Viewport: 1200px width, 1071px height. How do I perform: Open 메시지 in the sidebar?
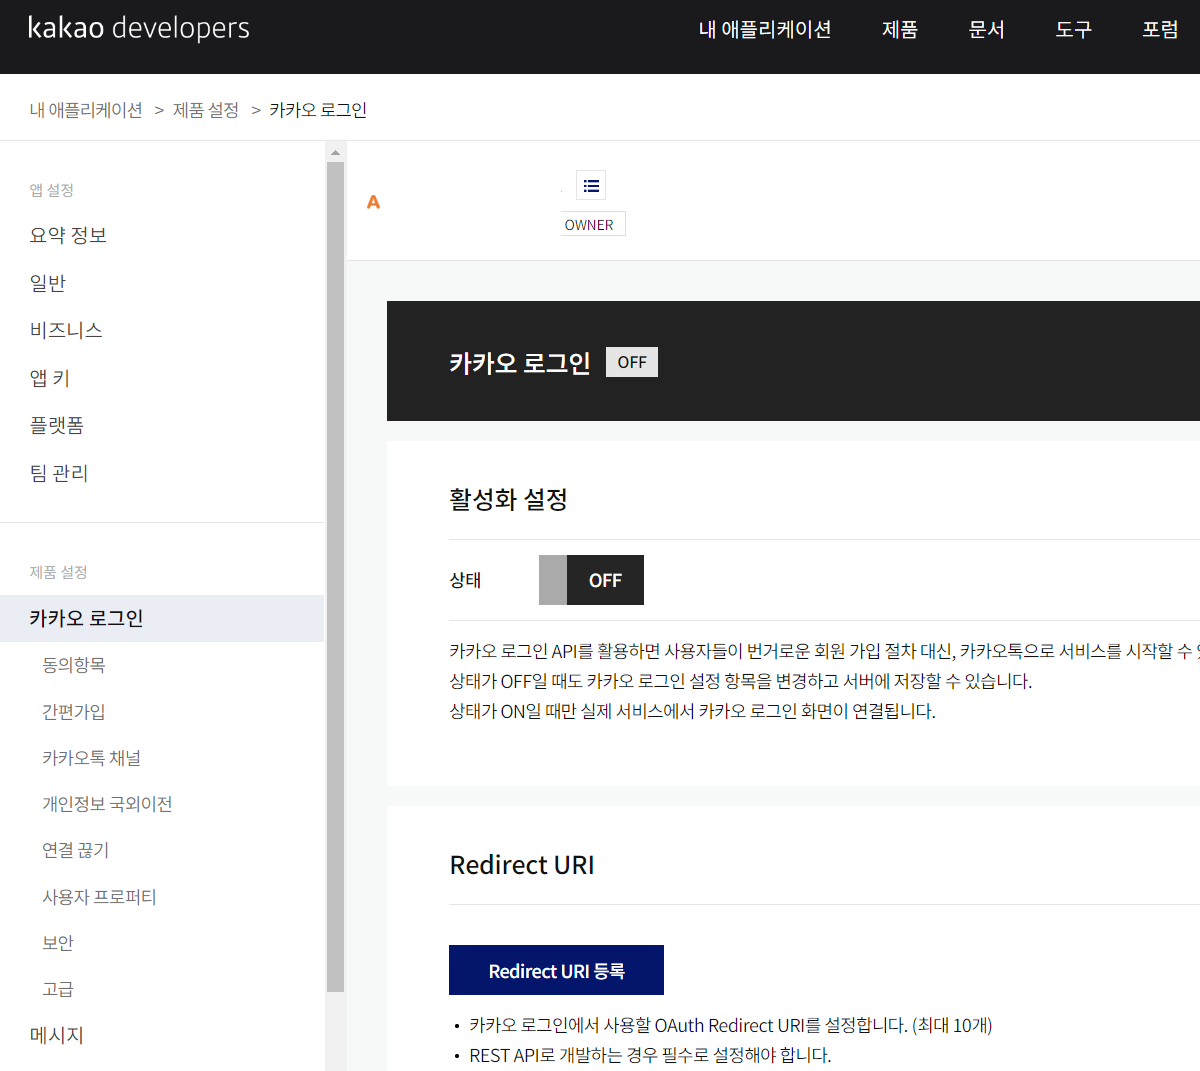click(x=57, y=1035)
